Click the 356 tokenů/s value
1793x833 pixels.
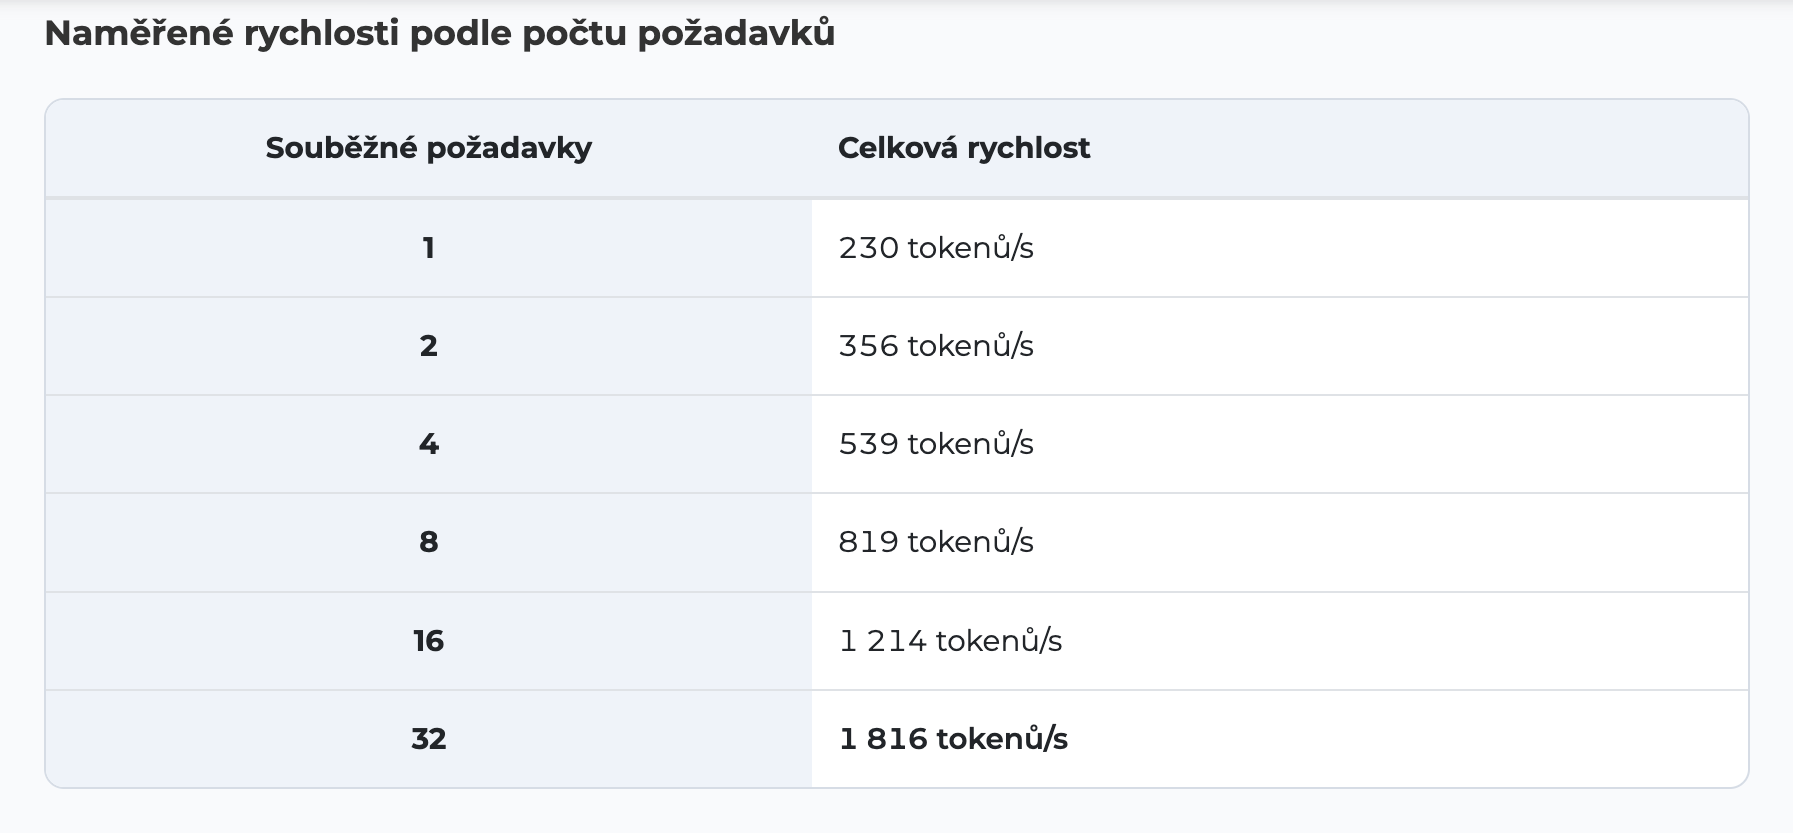click(x=936, y=346)
